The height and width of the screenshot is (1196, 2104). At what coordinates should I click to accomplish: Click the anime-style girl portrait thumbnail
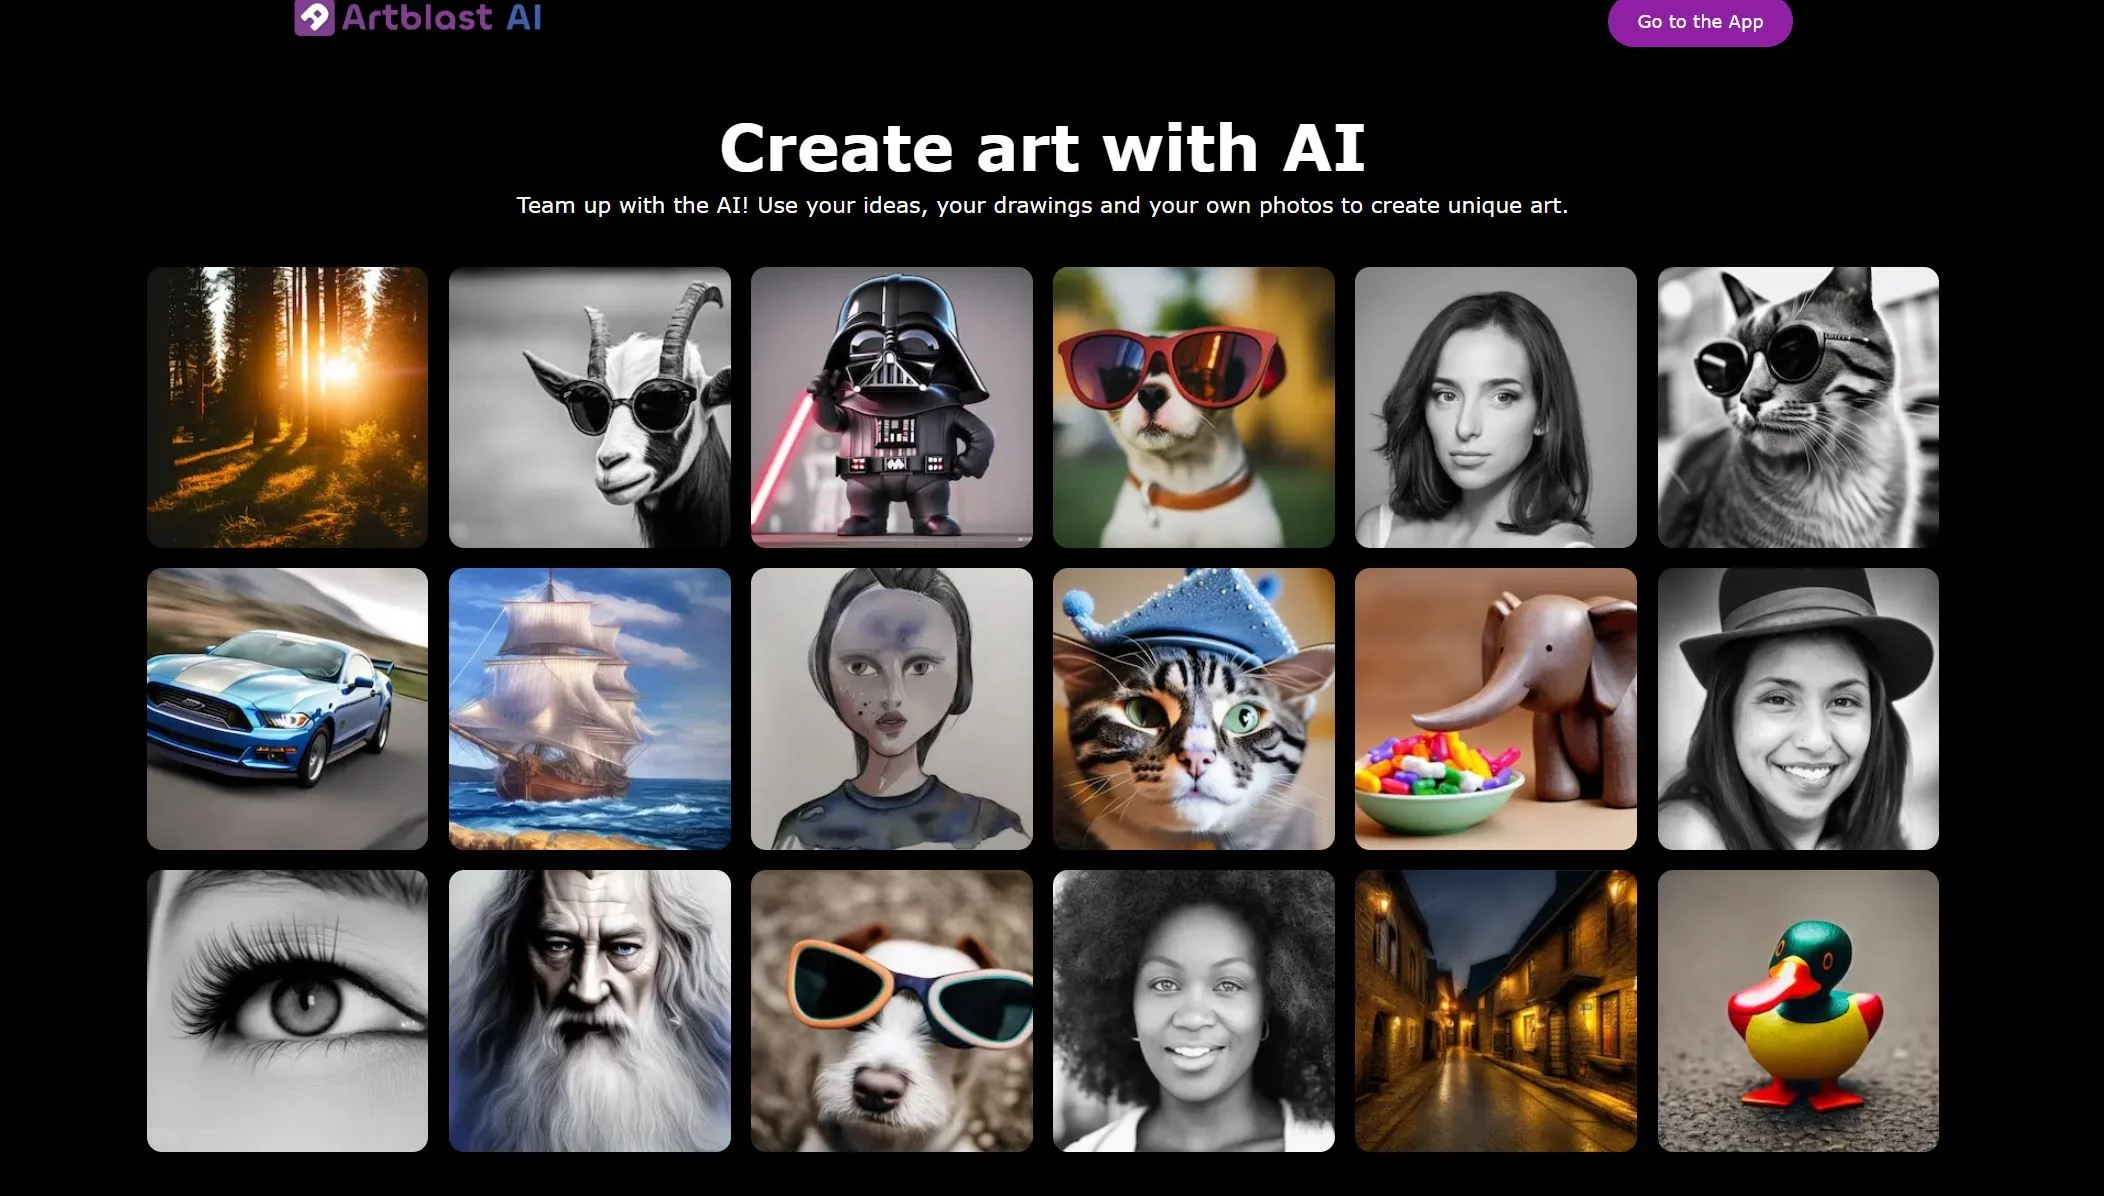[892, 709]
